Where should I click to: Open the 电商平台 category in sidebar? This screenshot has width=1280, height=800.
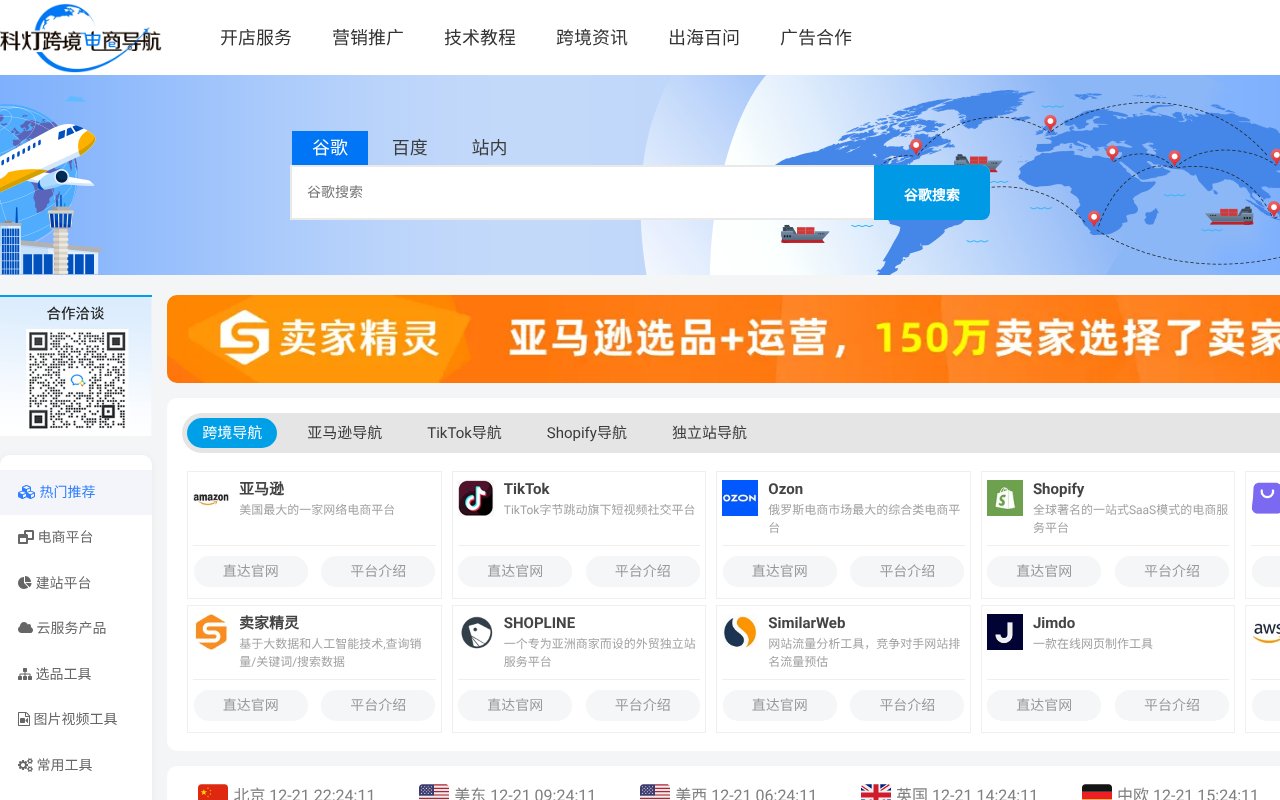pos(25,536)
